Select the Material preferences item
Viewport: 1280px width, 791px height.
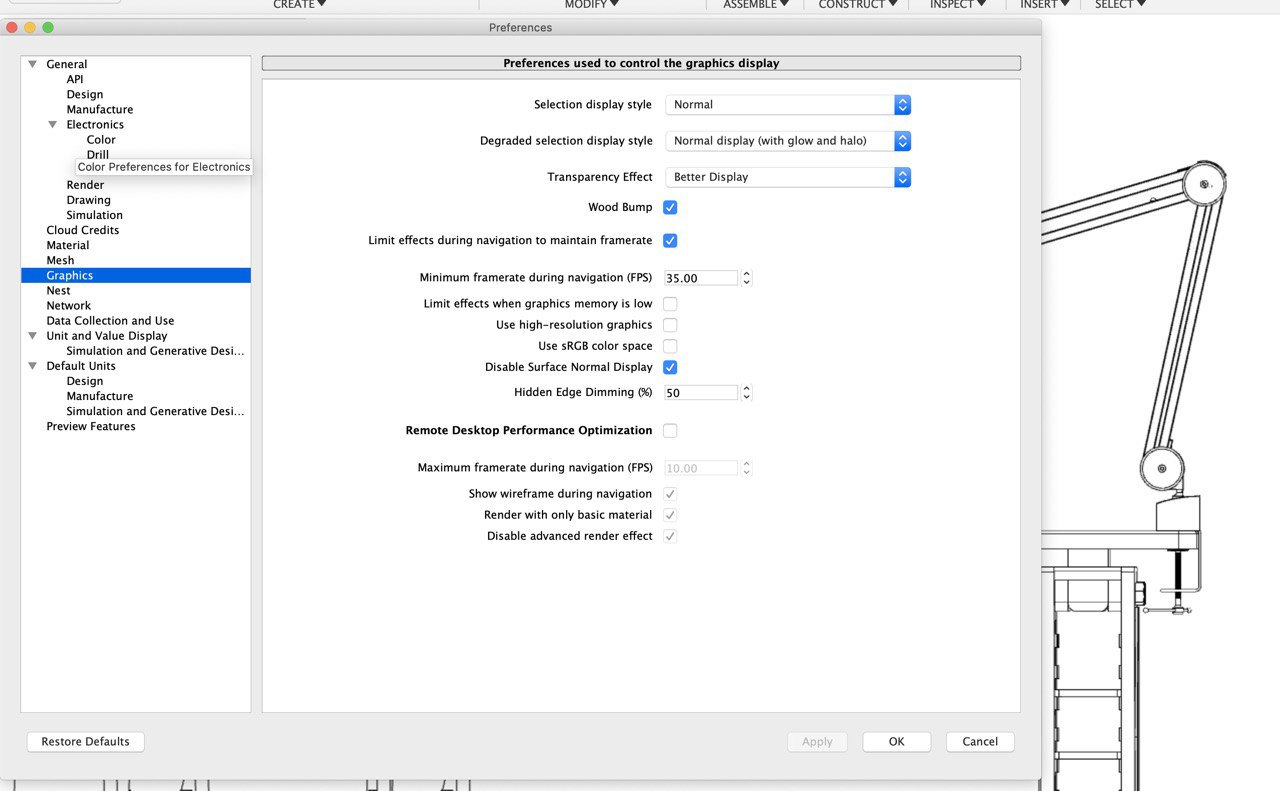click(68, 245)
